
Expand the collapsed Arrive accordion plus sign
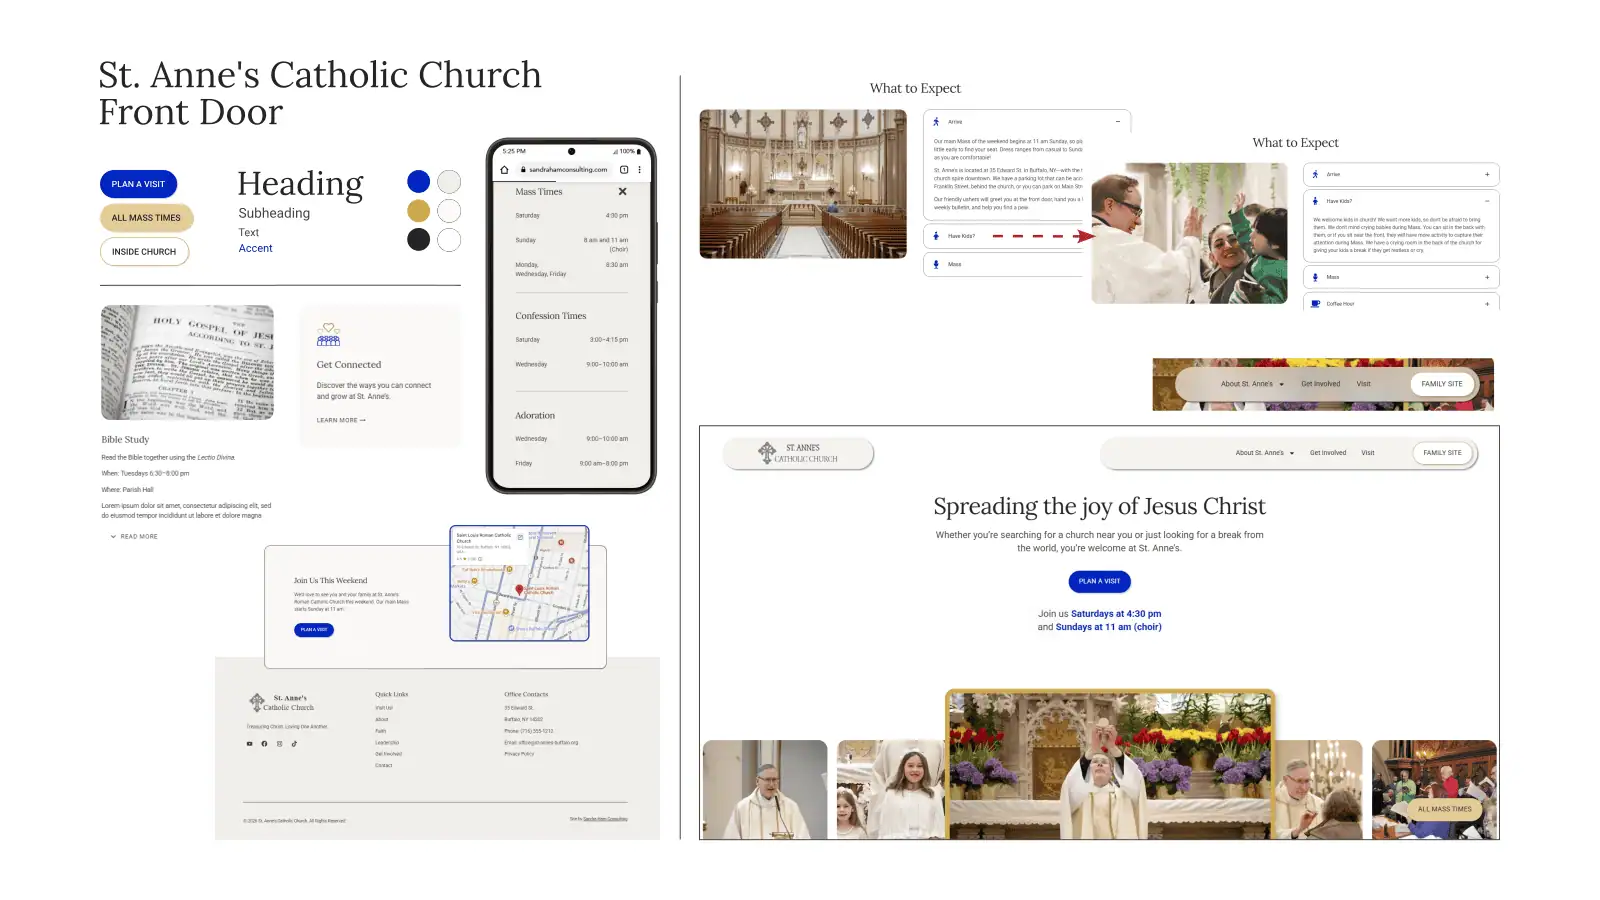tap(1487, 174)
